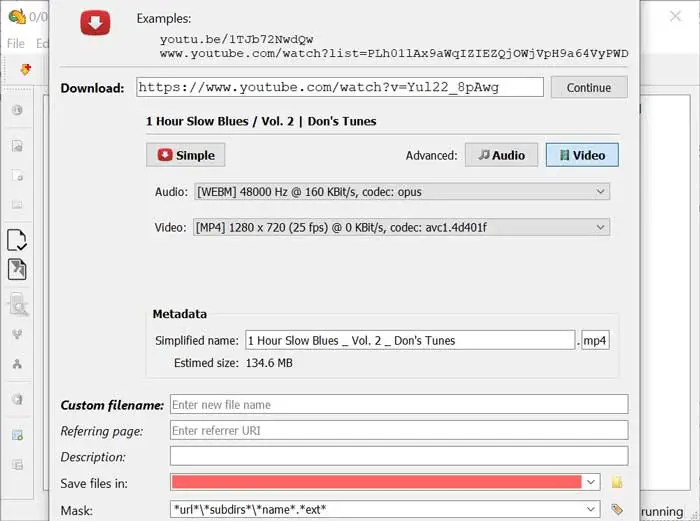Open the Audio format dropdown
The image size is (700, 521).
402,192
